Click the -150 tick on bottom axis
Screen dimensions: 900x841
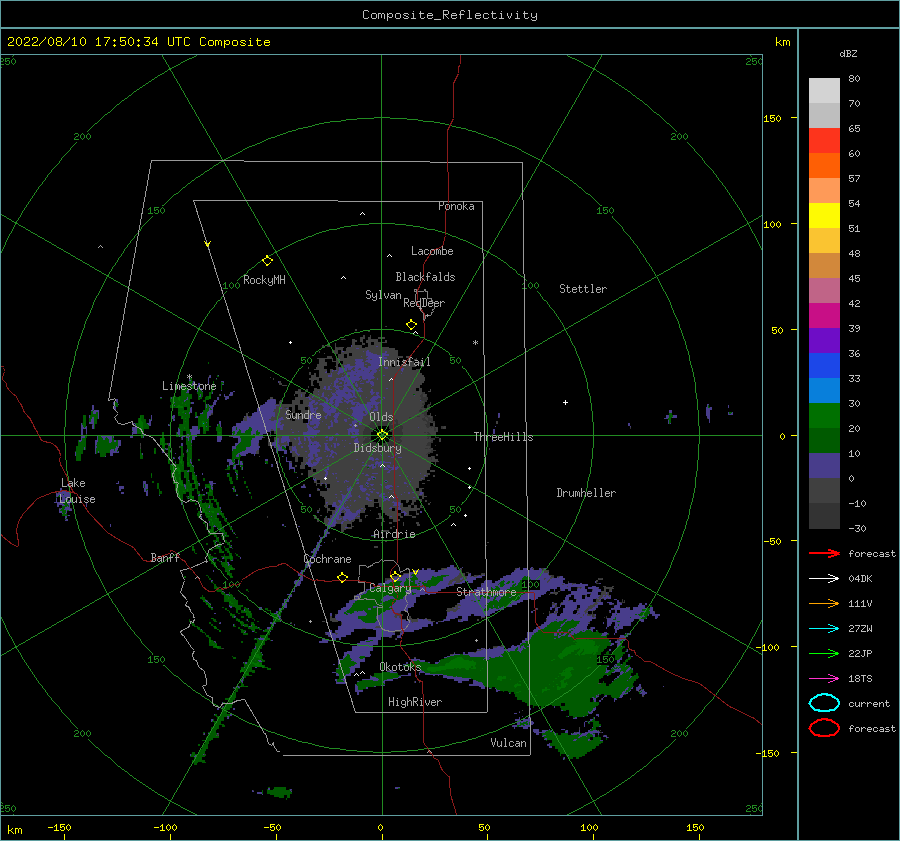pos(59,827)
